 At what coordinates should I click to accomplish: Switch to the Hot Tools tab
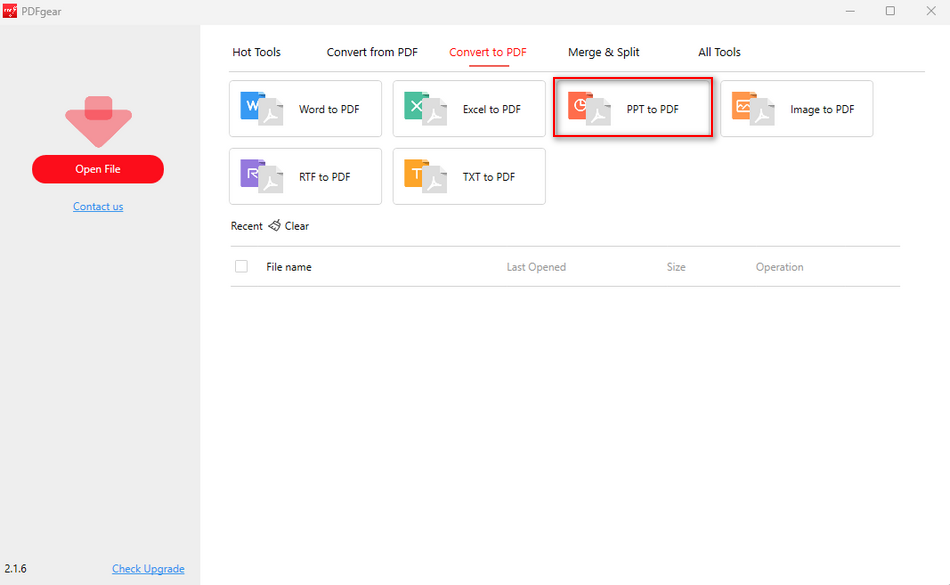tap(256, 51)
